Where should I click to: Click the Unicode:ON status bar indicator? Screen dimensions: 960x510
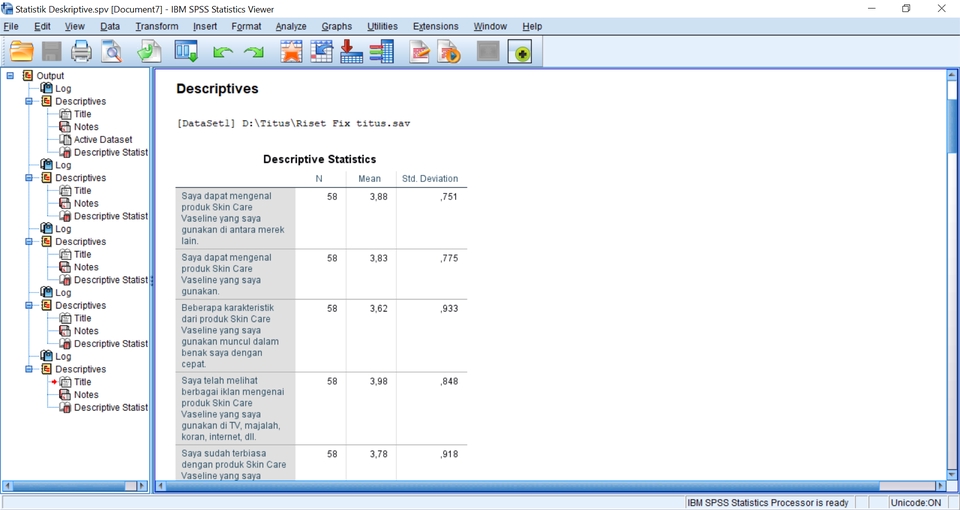[916, 503]
